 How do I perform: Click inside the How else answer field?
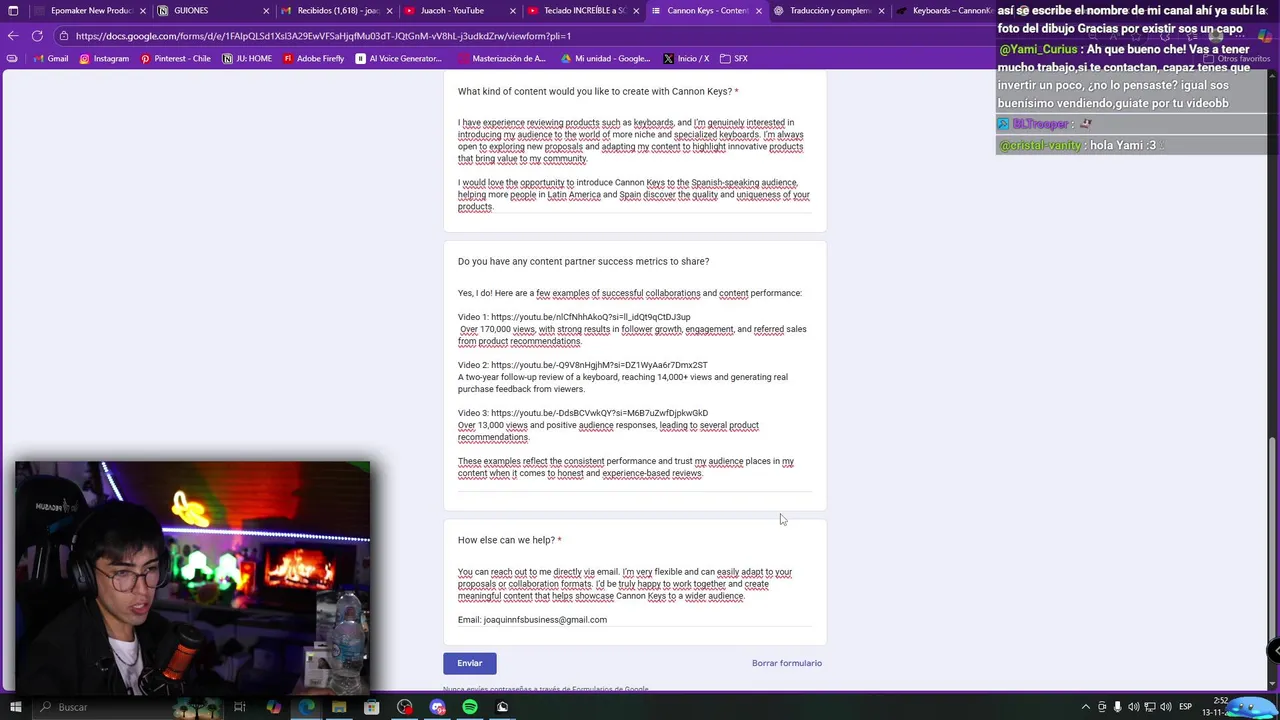tap(635, 596)
